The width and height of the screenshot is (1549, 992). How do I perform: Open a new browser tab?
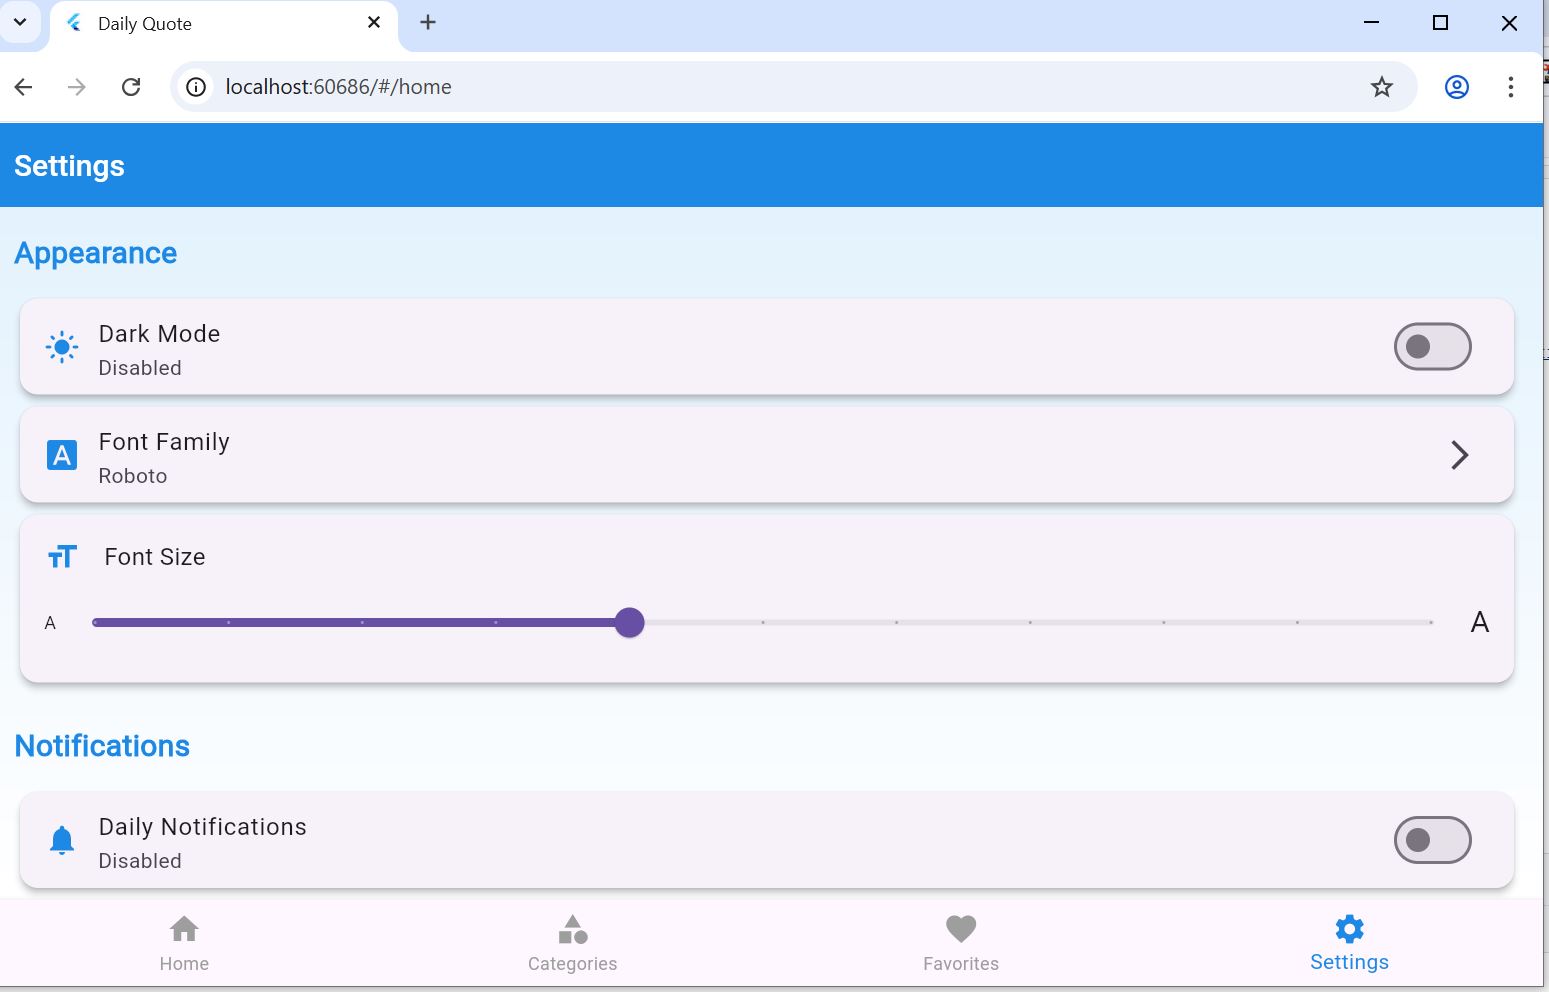(428, 22)
